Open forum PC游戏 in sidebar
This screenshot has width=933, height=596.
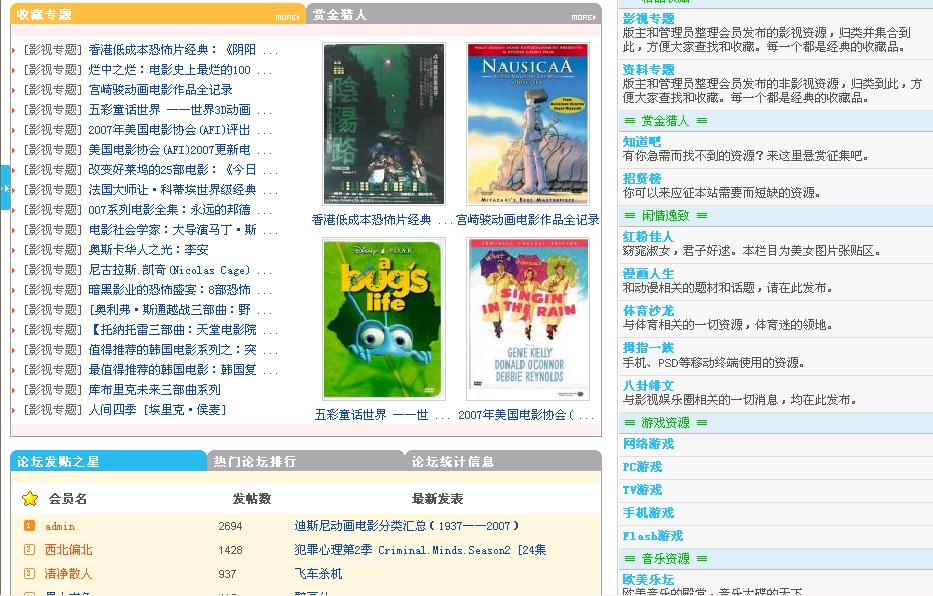click(x=643, y=467)
